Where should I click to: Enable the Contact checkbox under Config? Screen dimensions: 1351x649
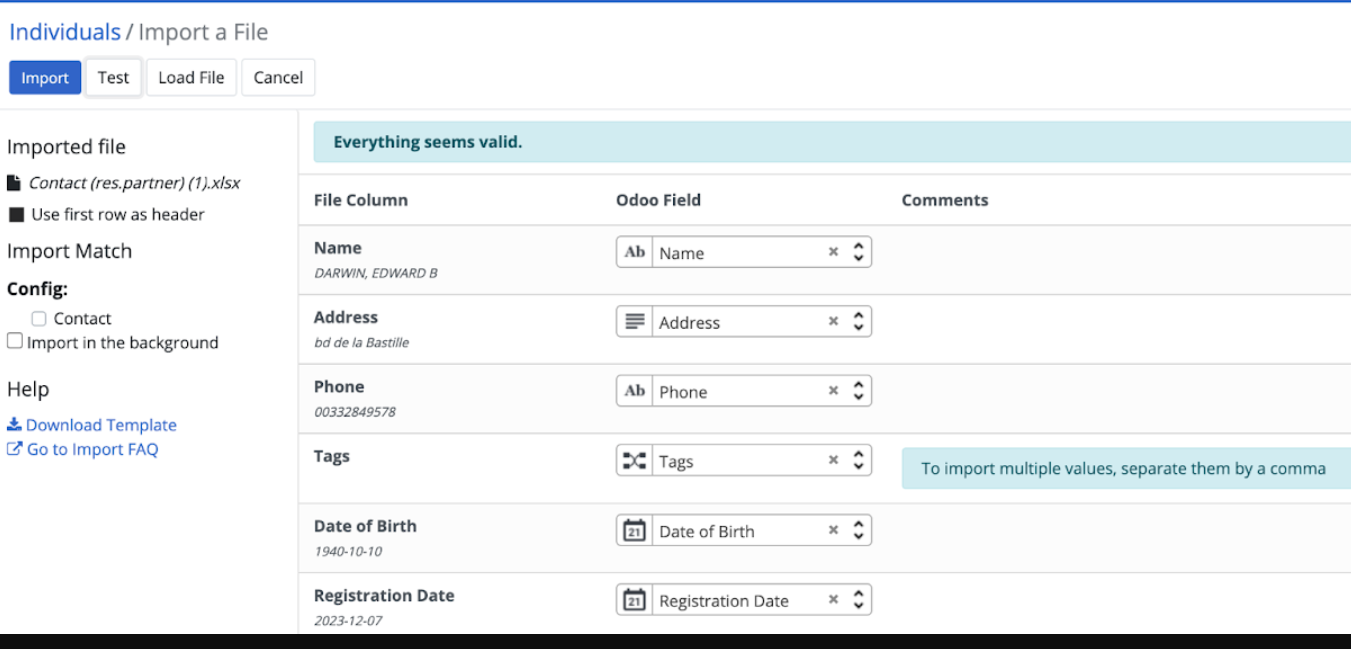pyautogui.click(x=38, y=318)
